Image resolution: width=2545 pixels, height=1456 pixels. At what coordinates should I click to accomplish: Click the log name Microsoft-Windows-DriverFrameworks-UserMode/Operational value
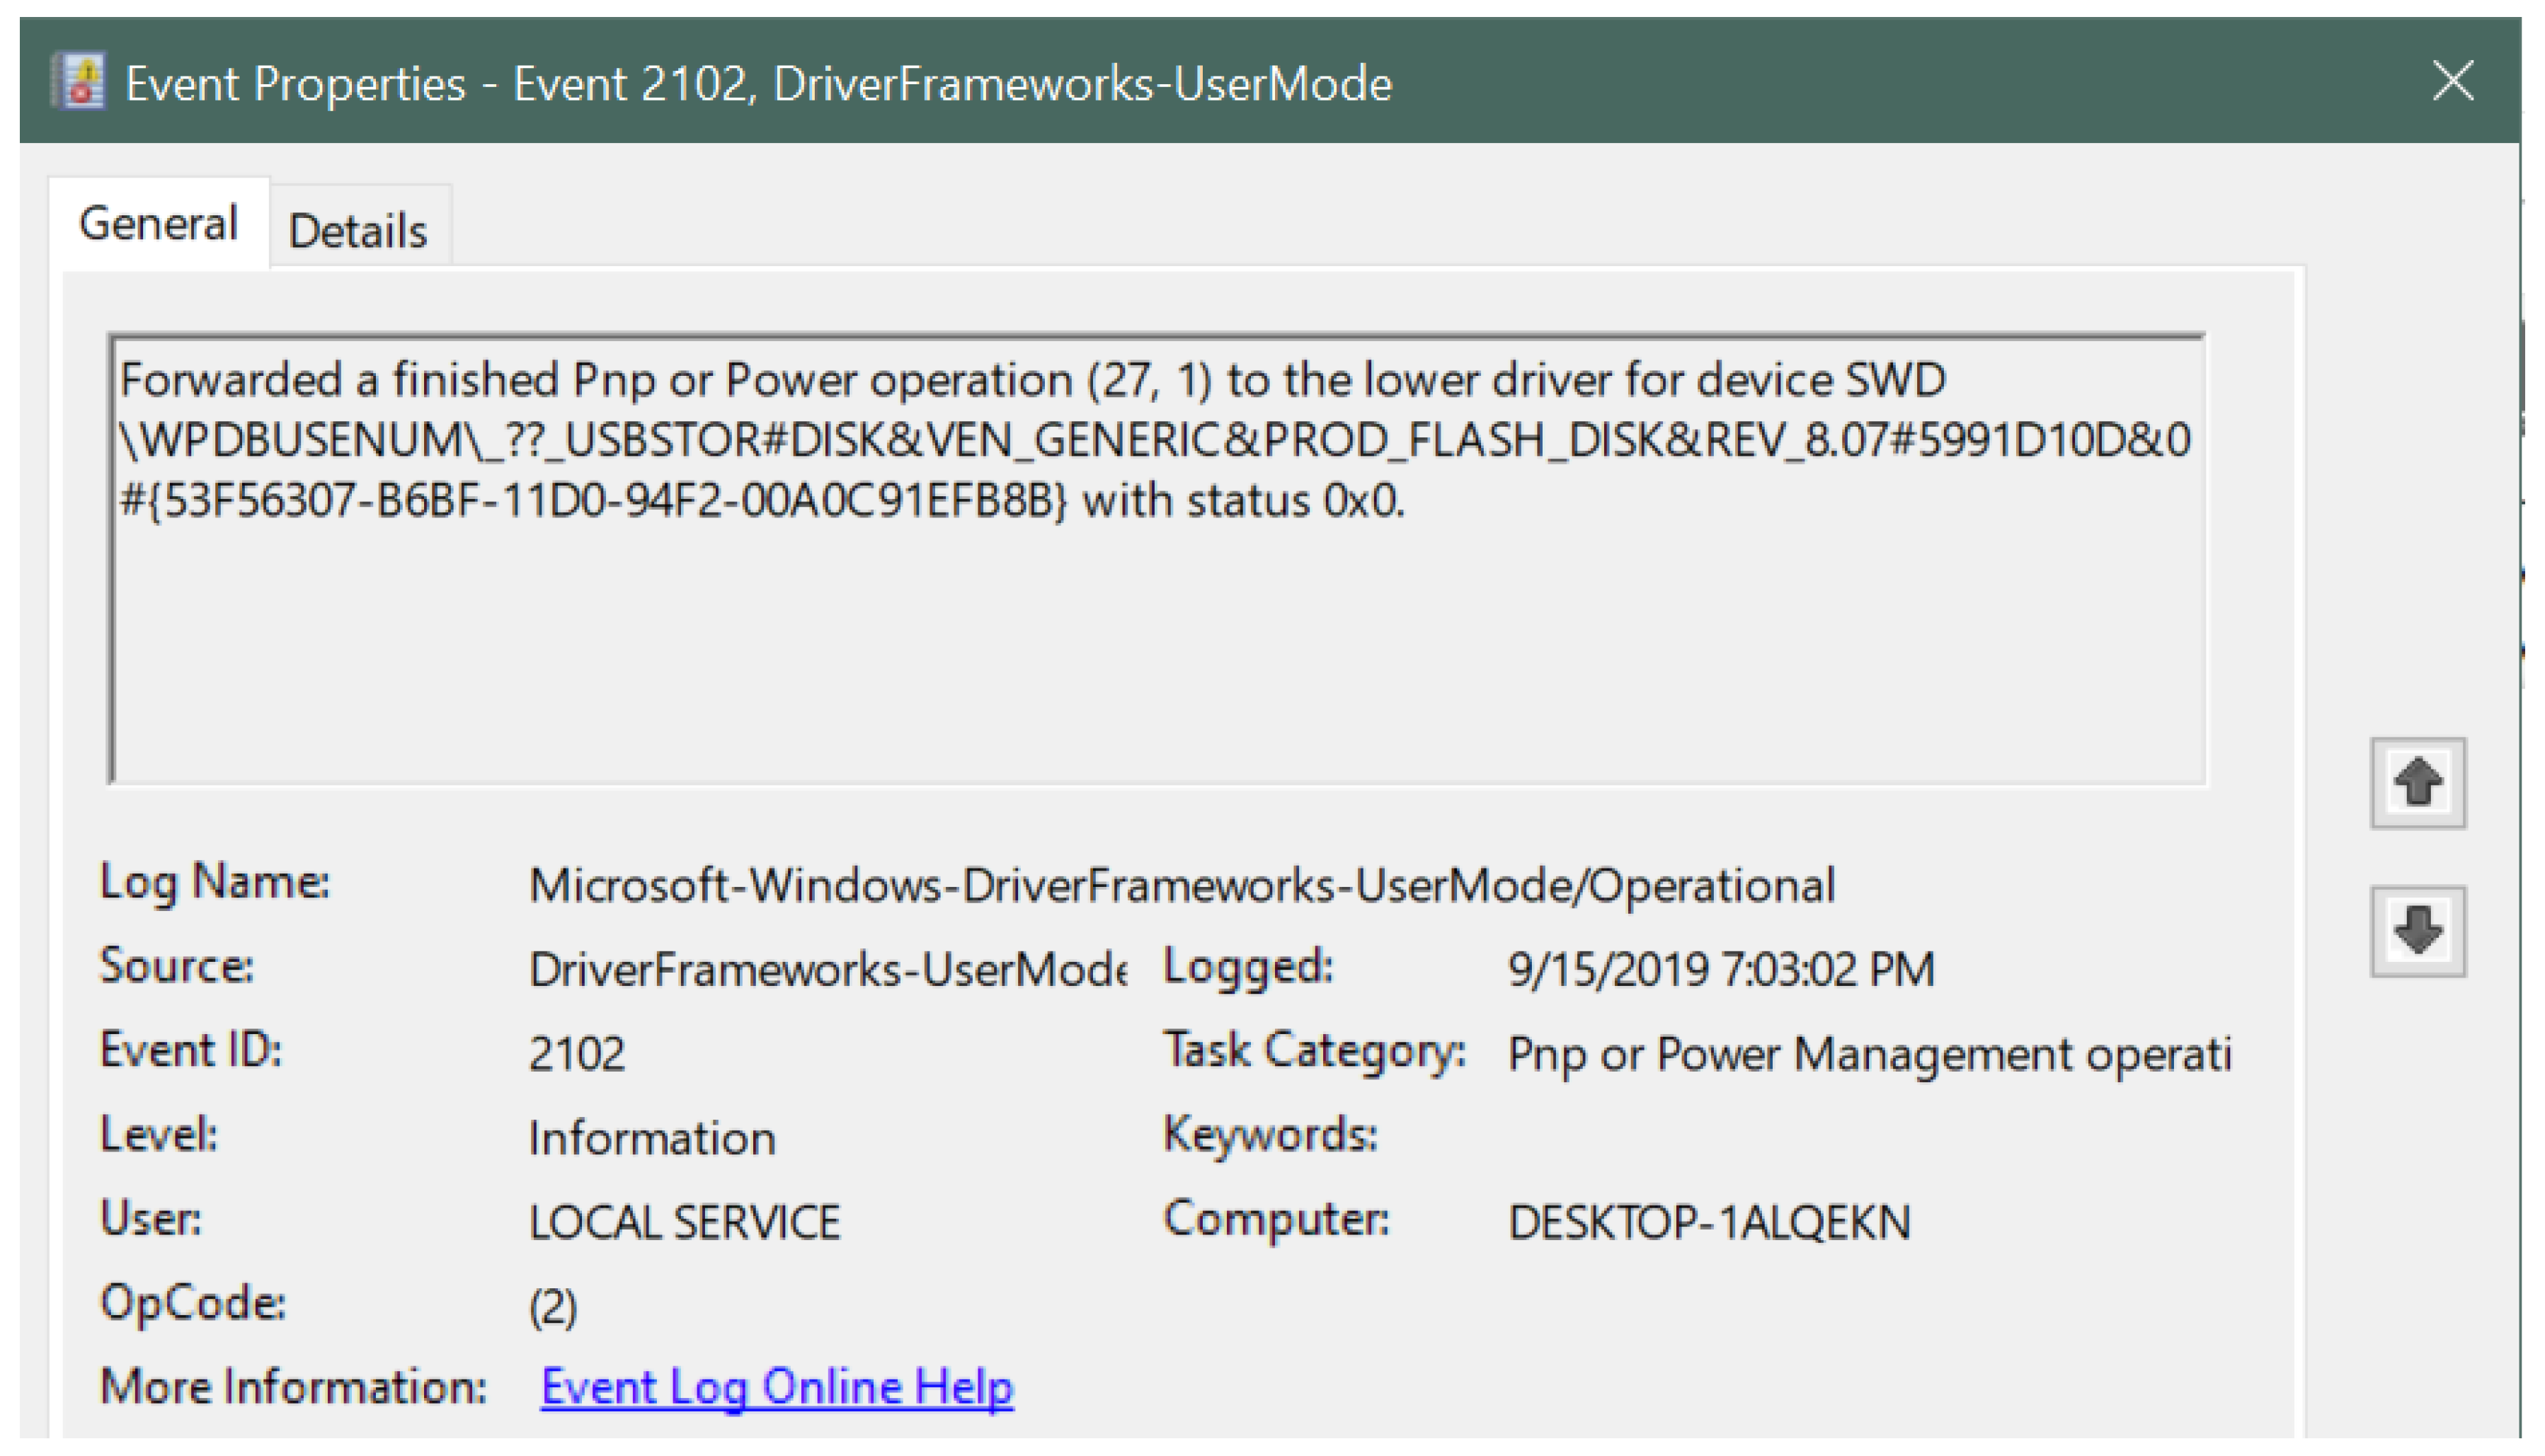pos(1182,885)
